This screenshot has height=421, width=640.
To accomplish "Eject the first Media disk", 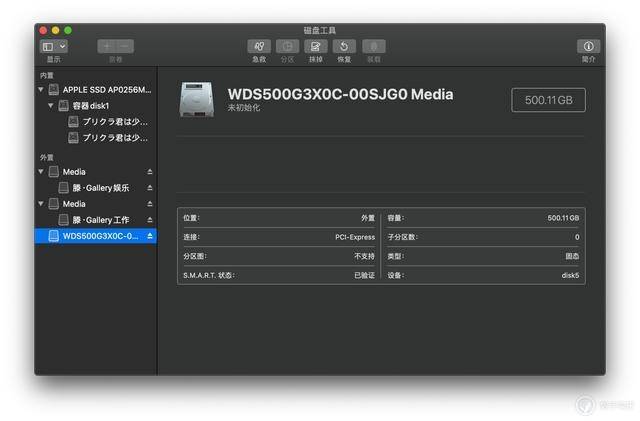I will click(150, 172).
